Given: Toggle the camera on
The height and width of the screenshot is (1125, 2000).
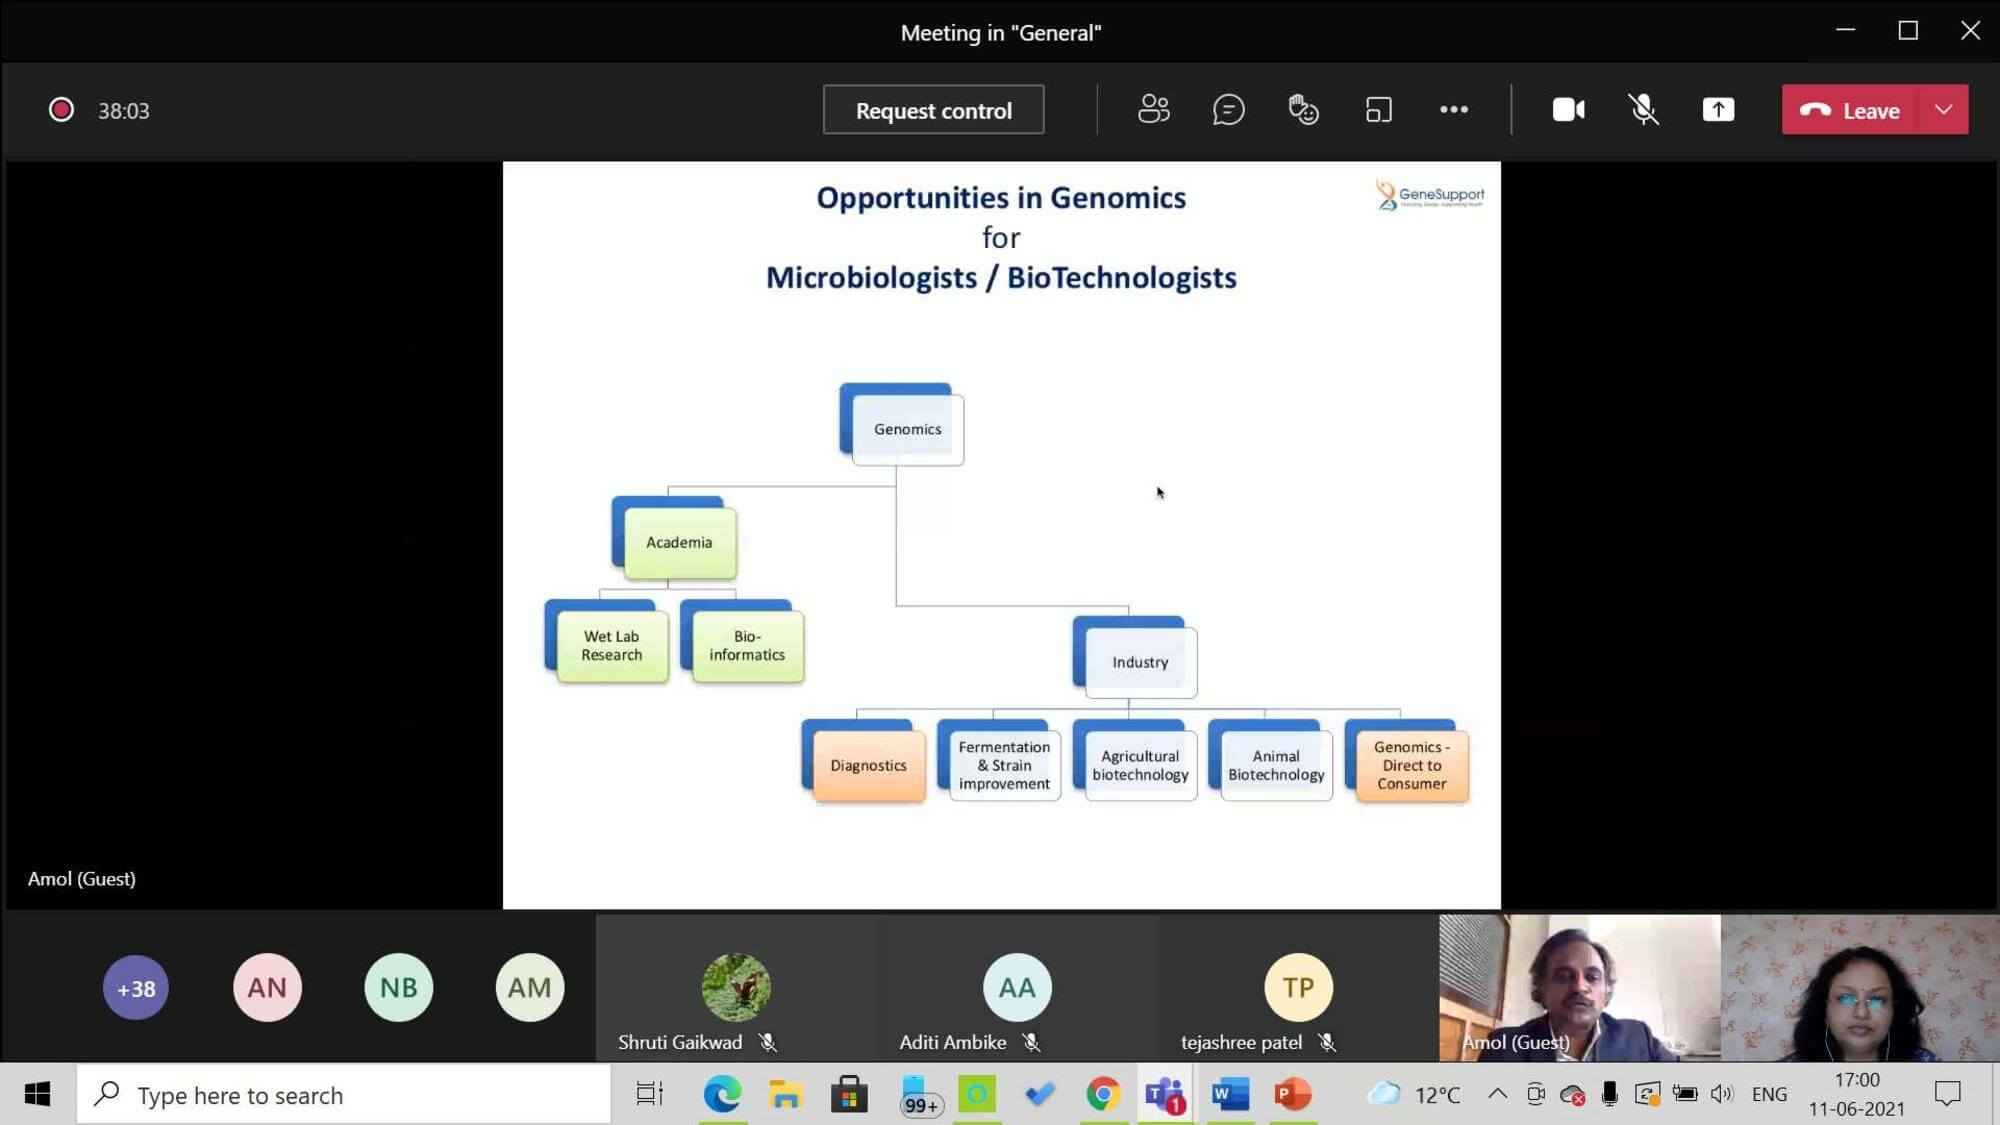Looking at the screenshot, I should [1568, 110].
